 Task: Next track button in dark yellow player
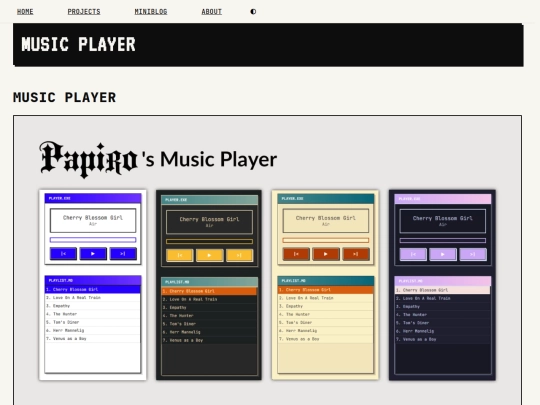[239, 255]
